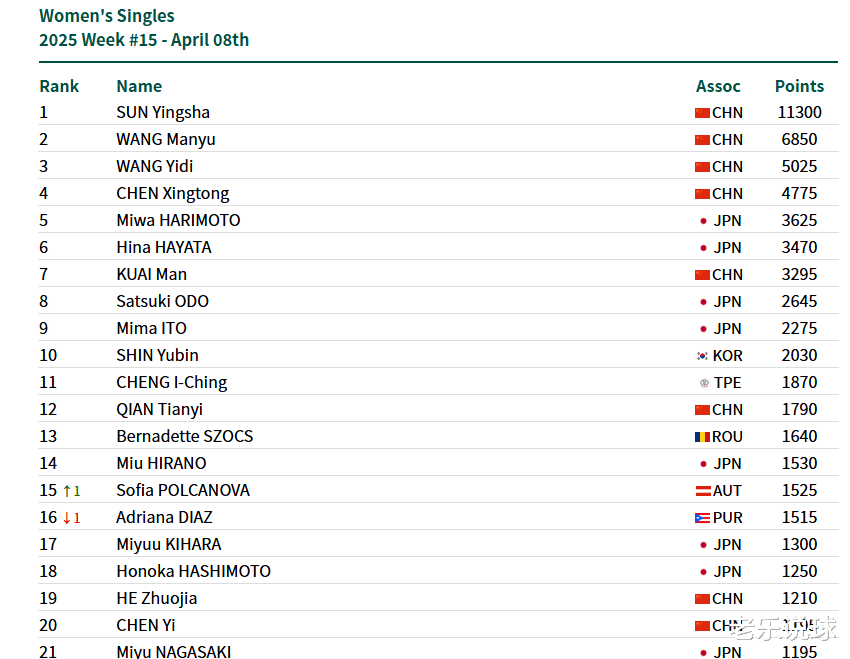This screenshot has height=659, width=850.
Task: Click the Women's Singles heading
Action: click(x=107, y=16)
